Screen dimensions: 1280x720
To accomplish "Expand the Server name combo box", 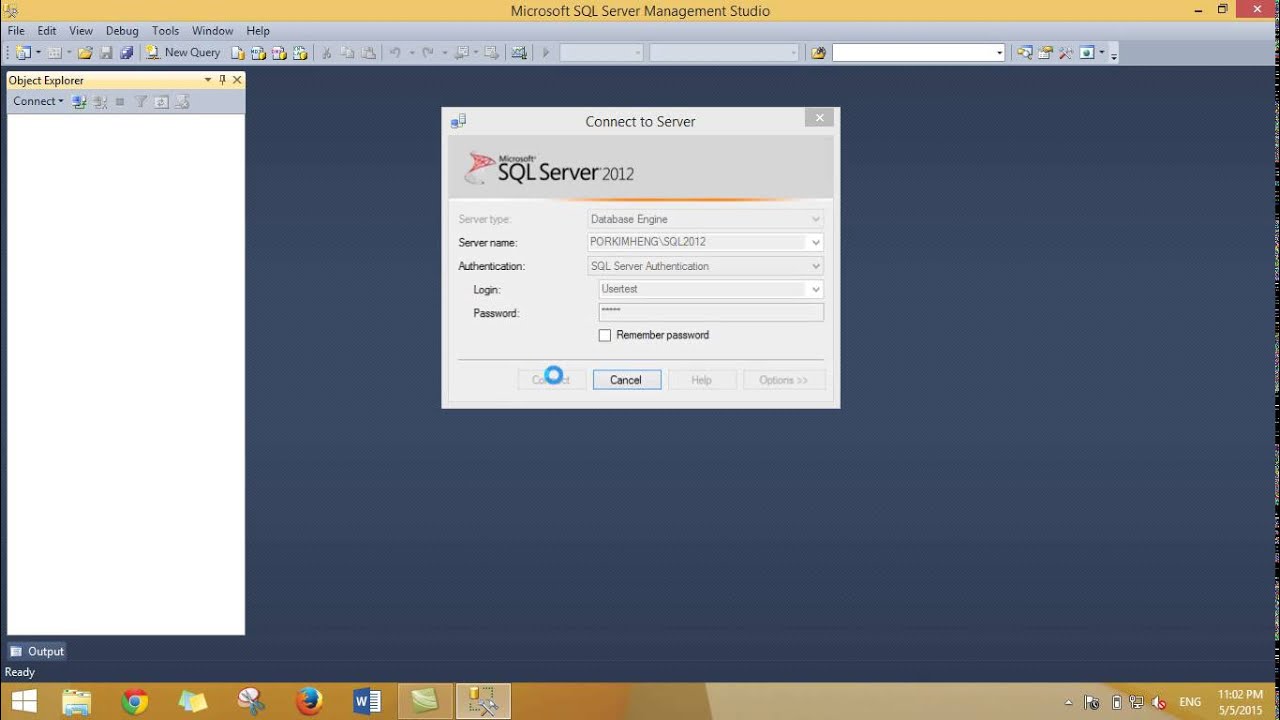I will (816, 242).
